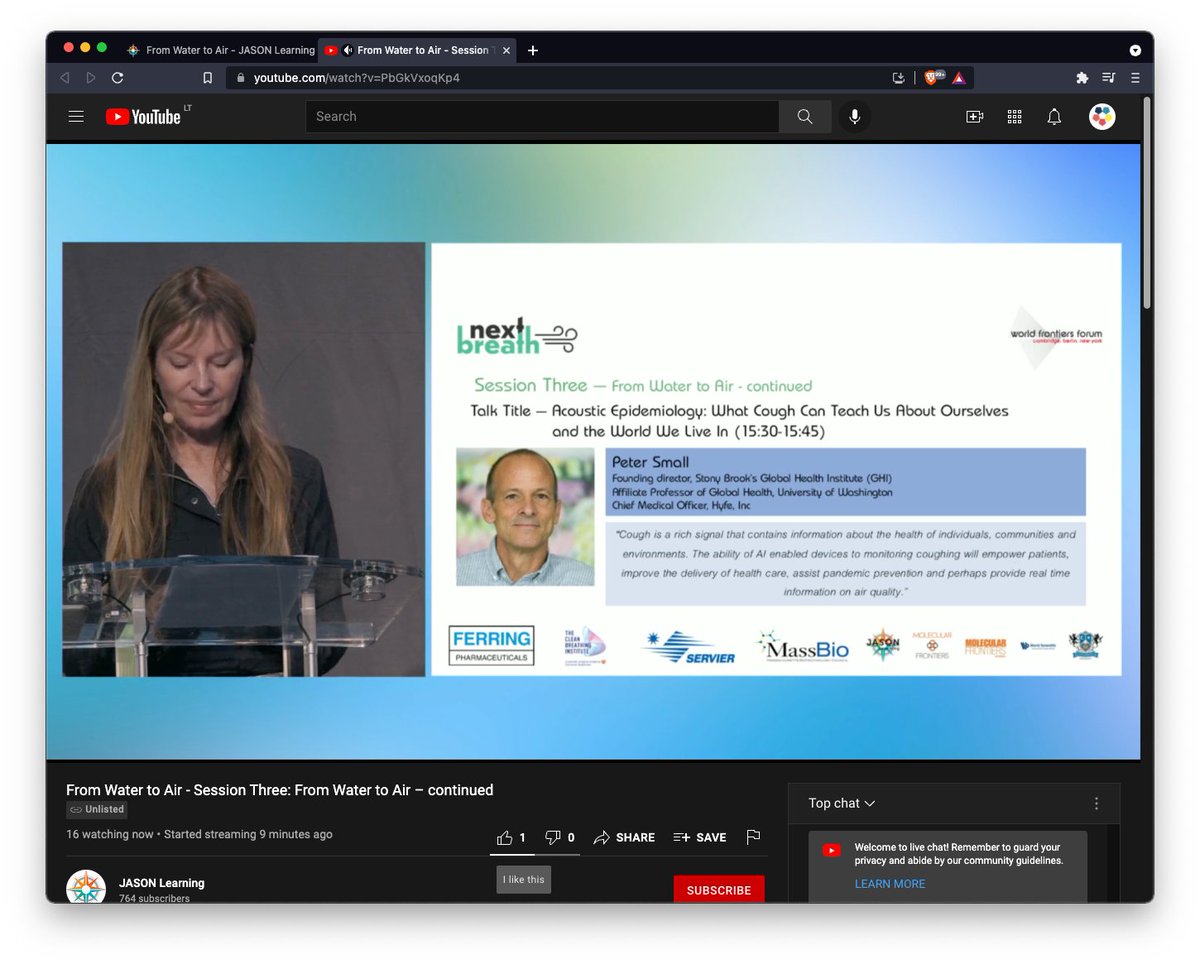Focus the YouTube search field
This screenshot has width=1200, height=964.
[x=542, y=117]
